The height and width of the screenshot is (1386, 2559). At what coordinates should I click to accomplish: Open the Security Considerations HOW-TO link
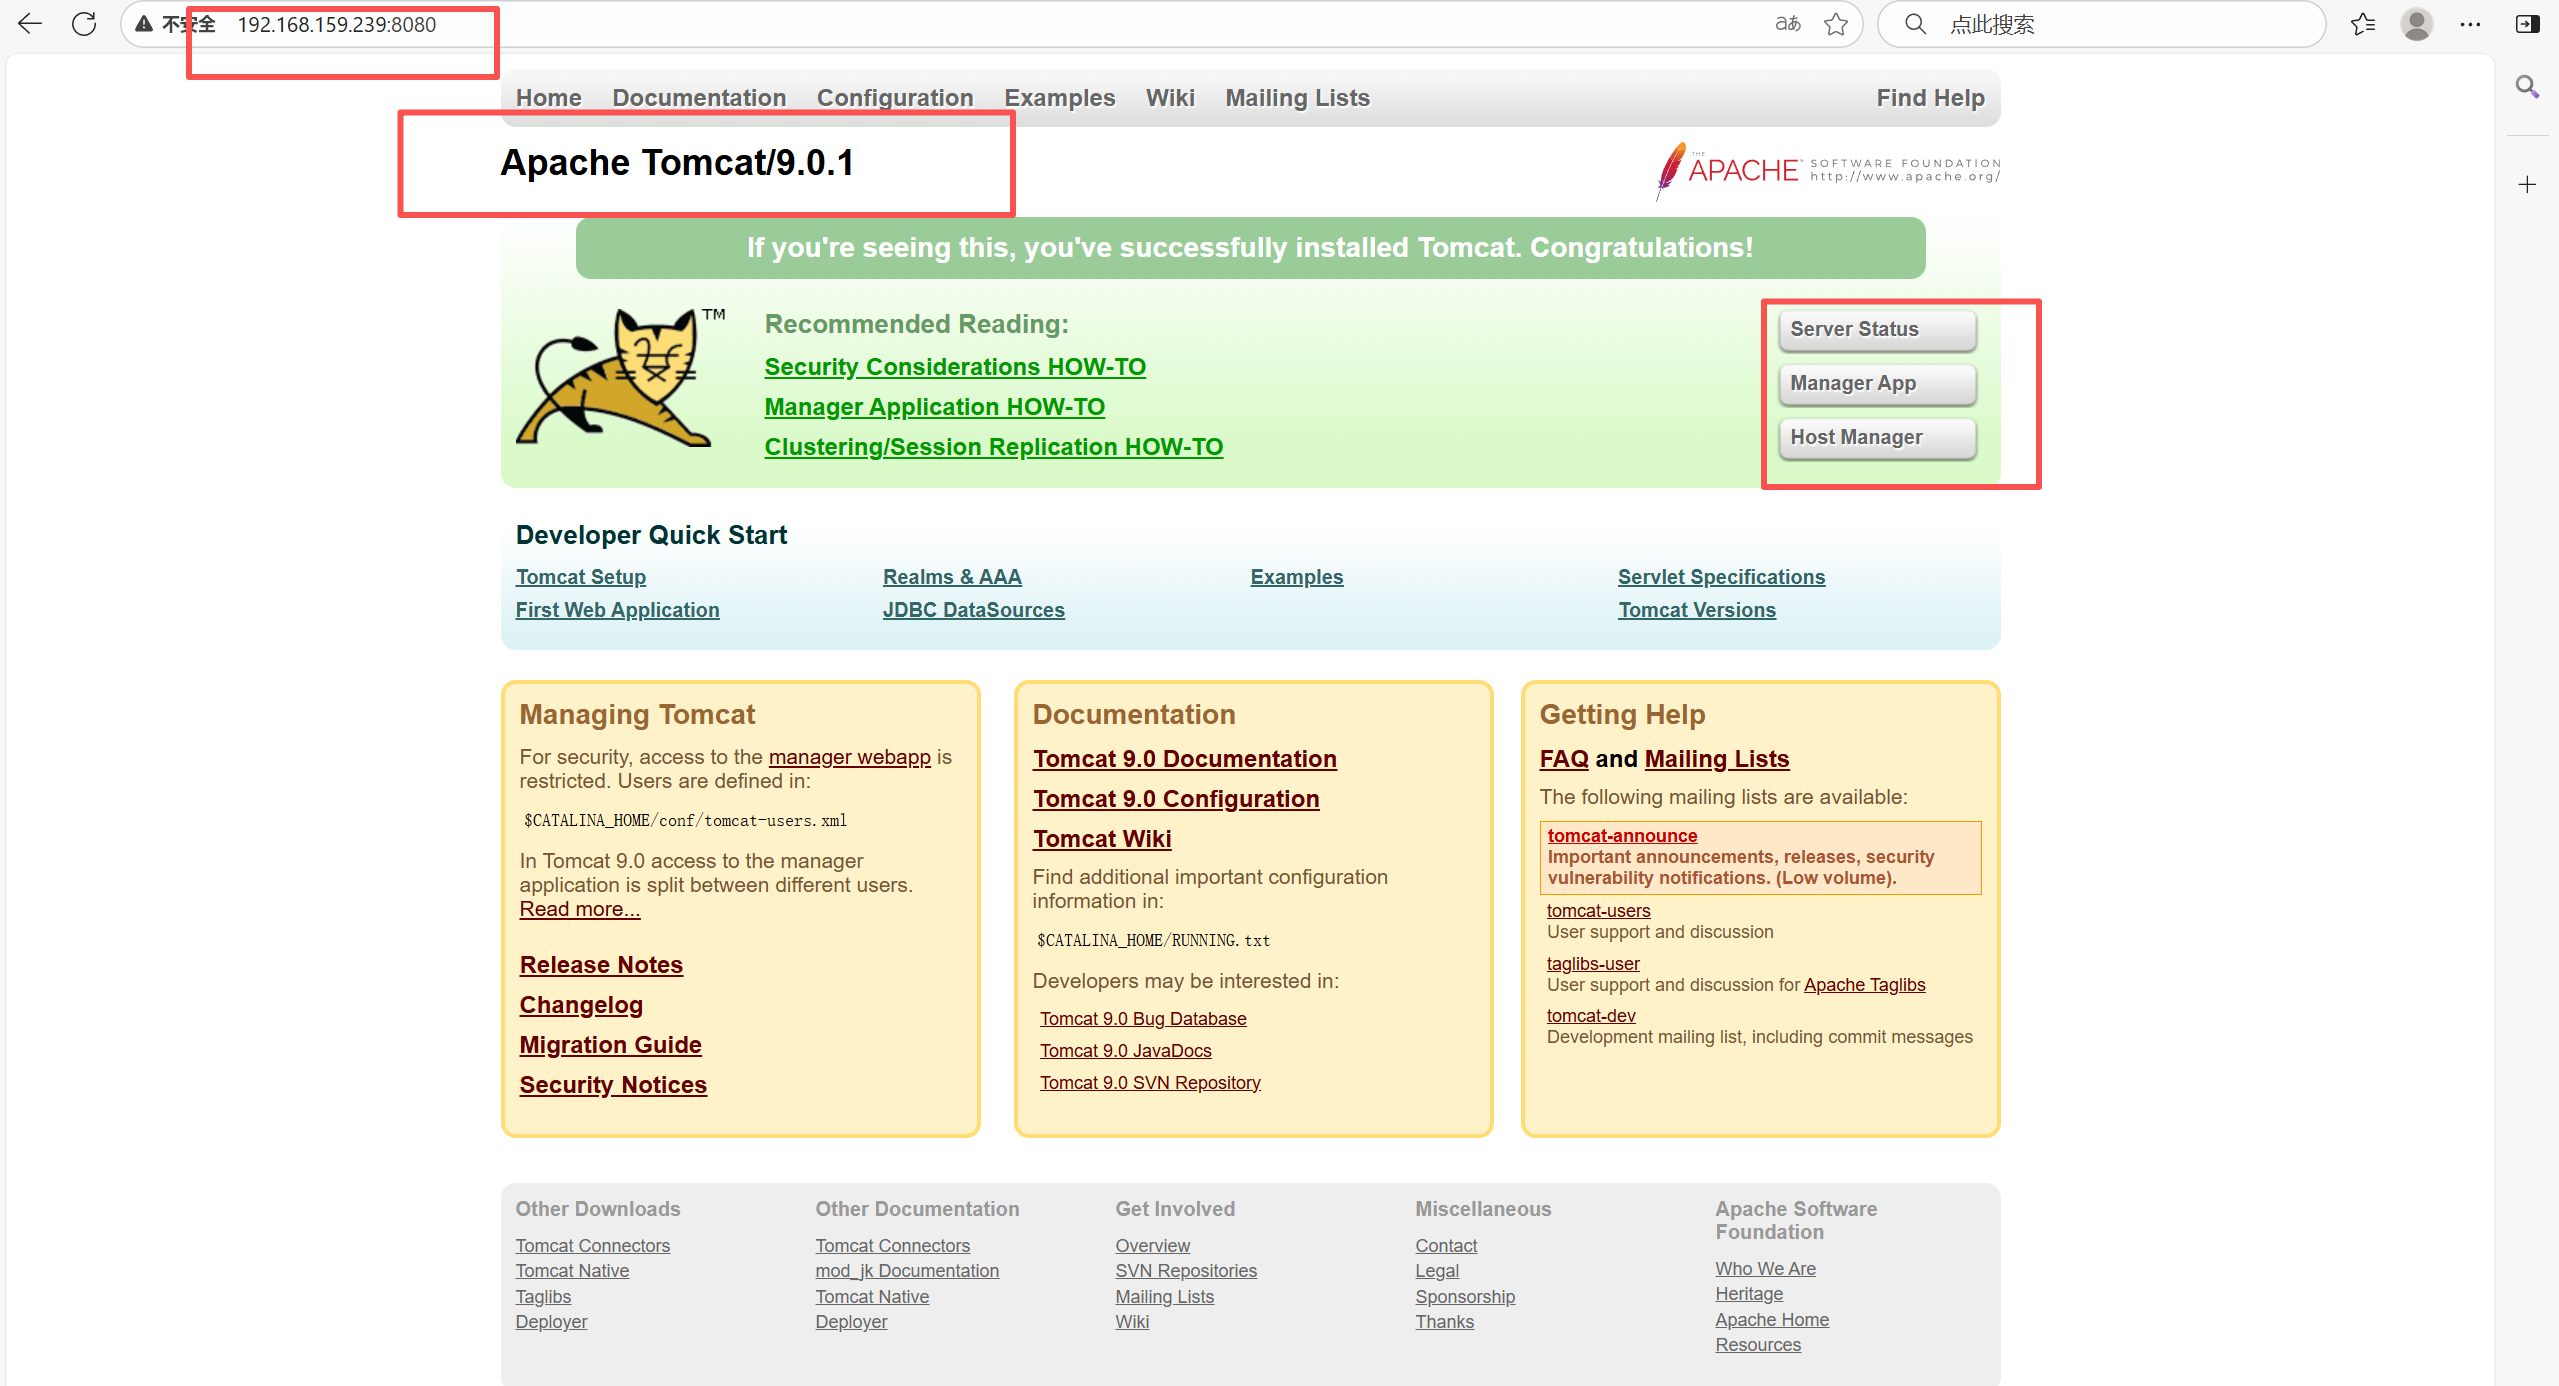point(954,366)
